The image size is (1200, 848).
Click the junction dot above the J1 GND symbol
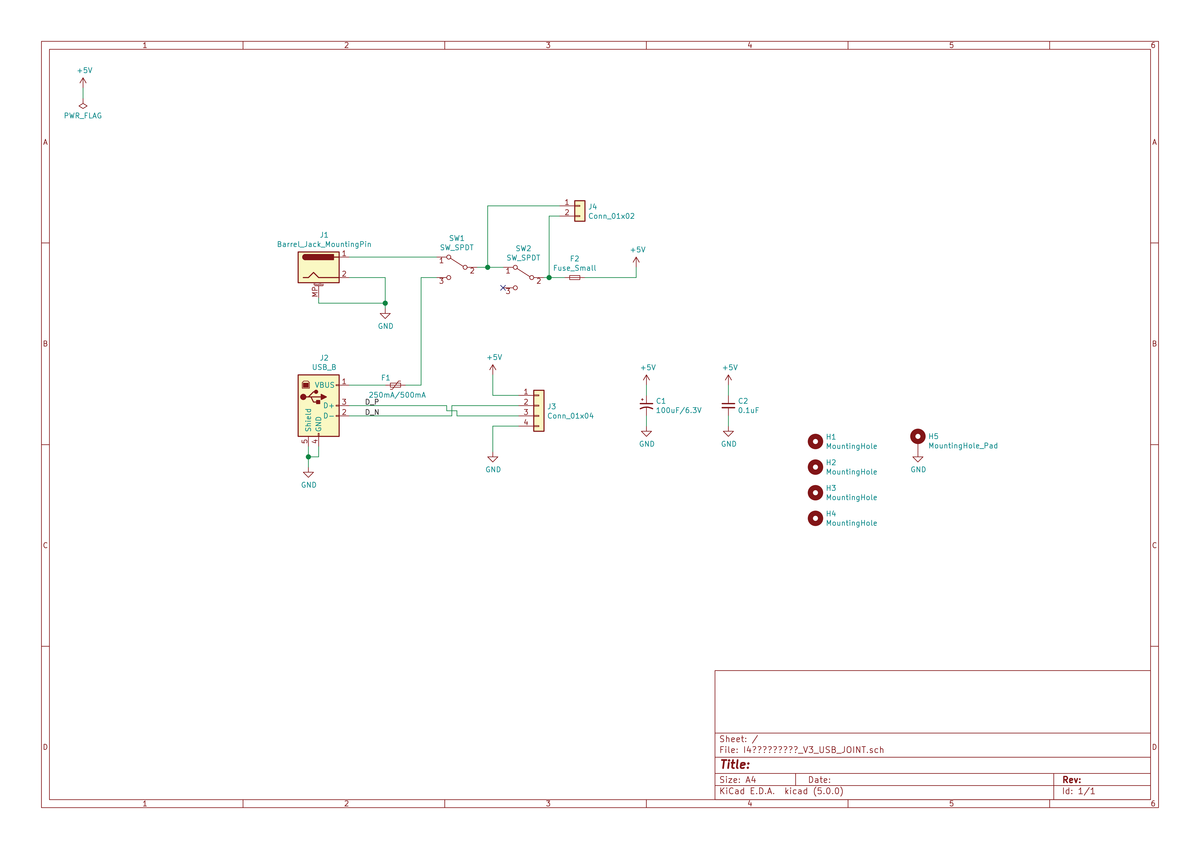pos(385,303)
